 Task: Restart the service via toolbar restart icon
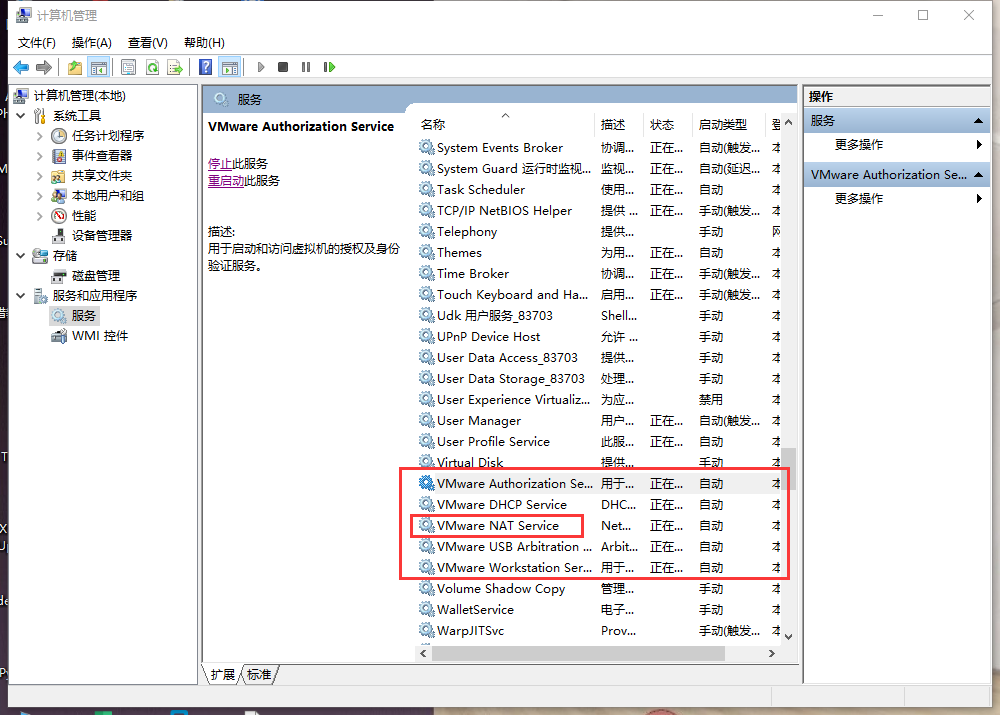pos(330,67)
